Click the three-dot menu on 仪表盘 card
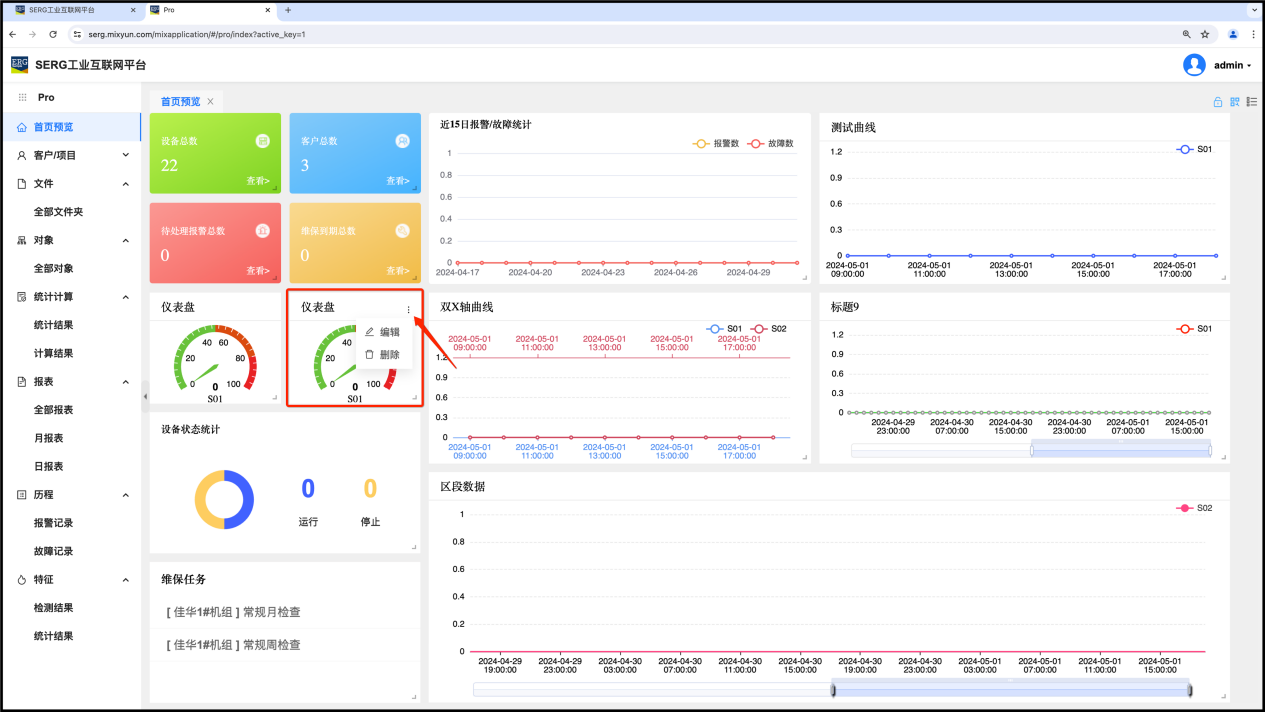Viewport: 1265px width, 712px height. click(x=408, y=310)
